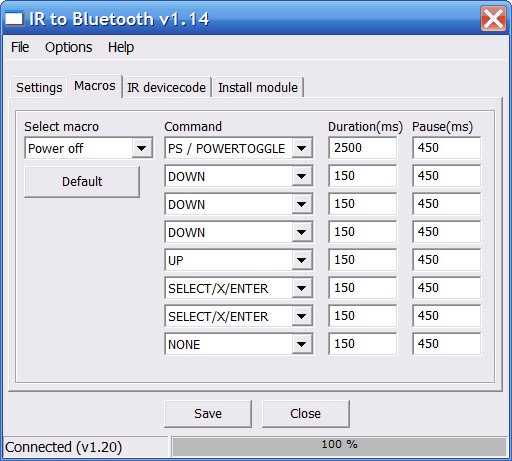
Task: Click the Close button at bottom
Action: point(306,414)
